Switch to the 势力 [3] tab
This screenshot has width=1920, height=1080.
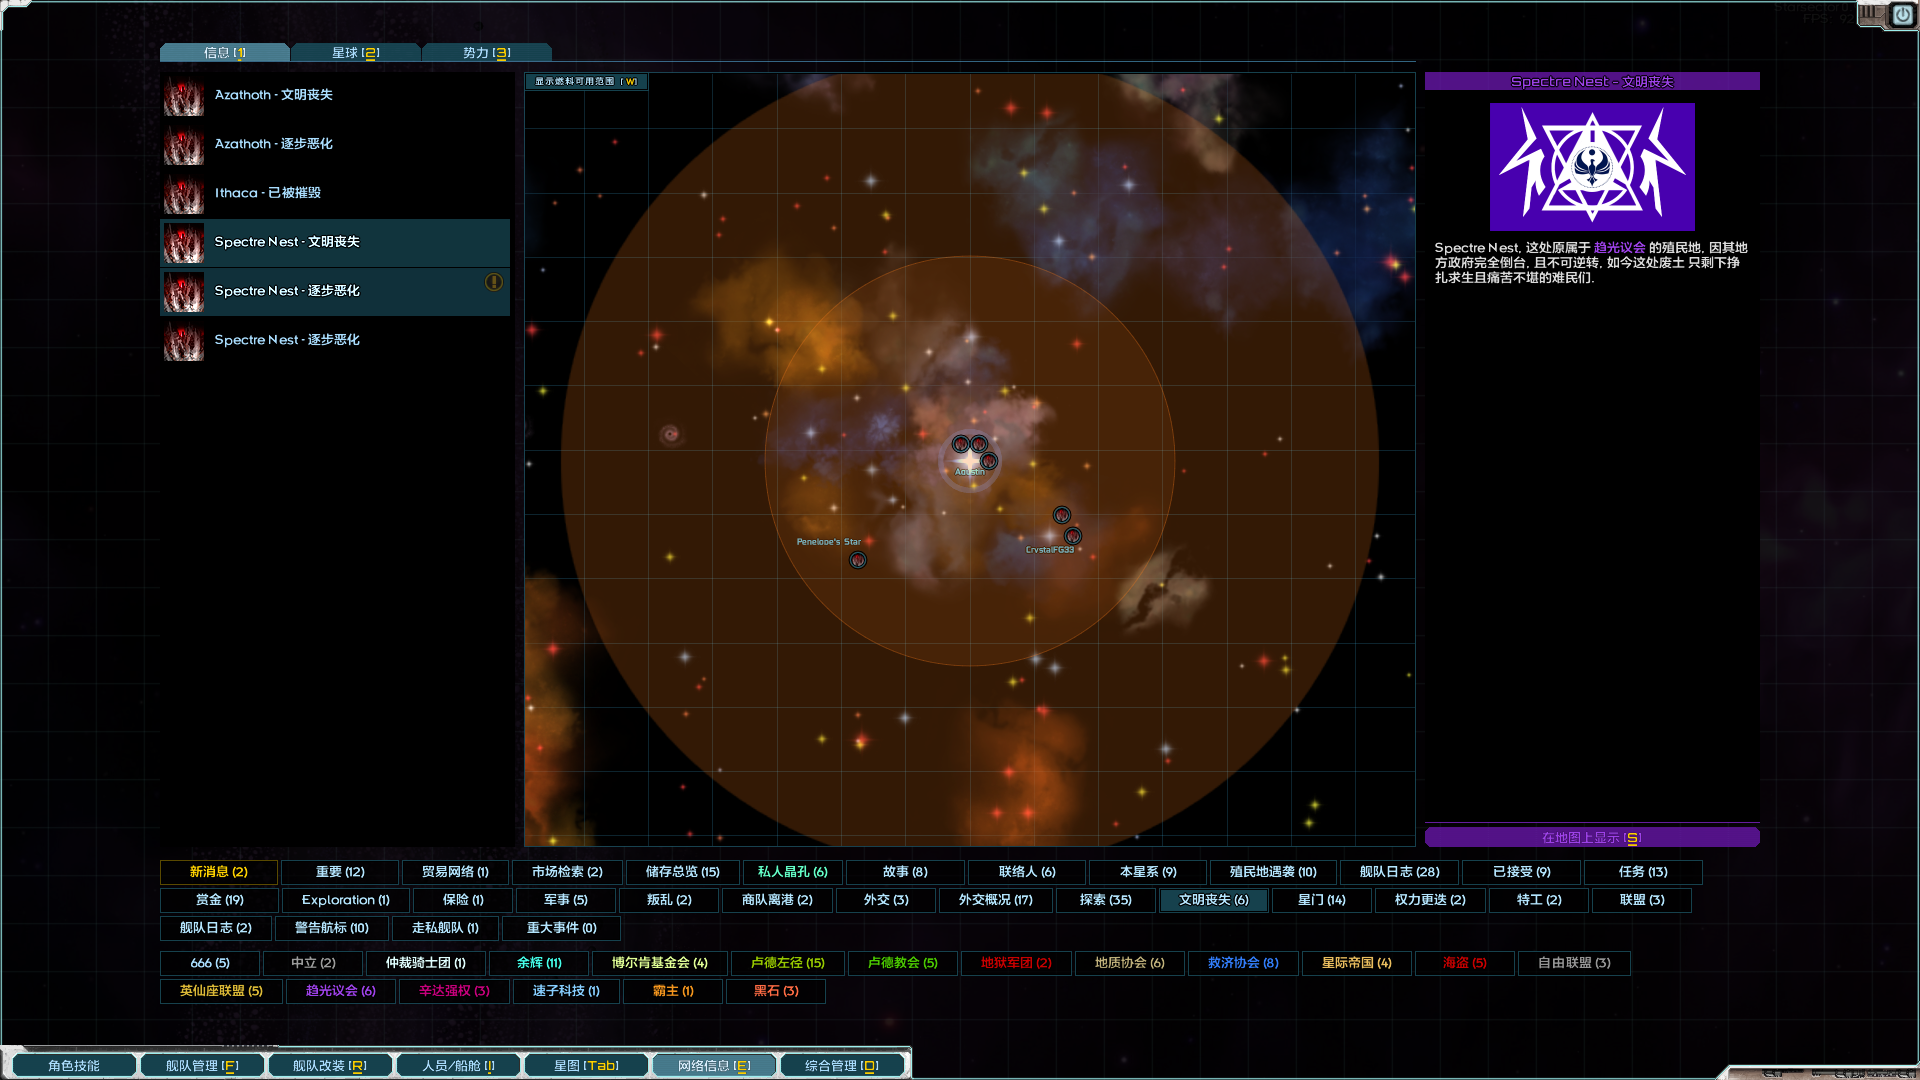[487, 52]
